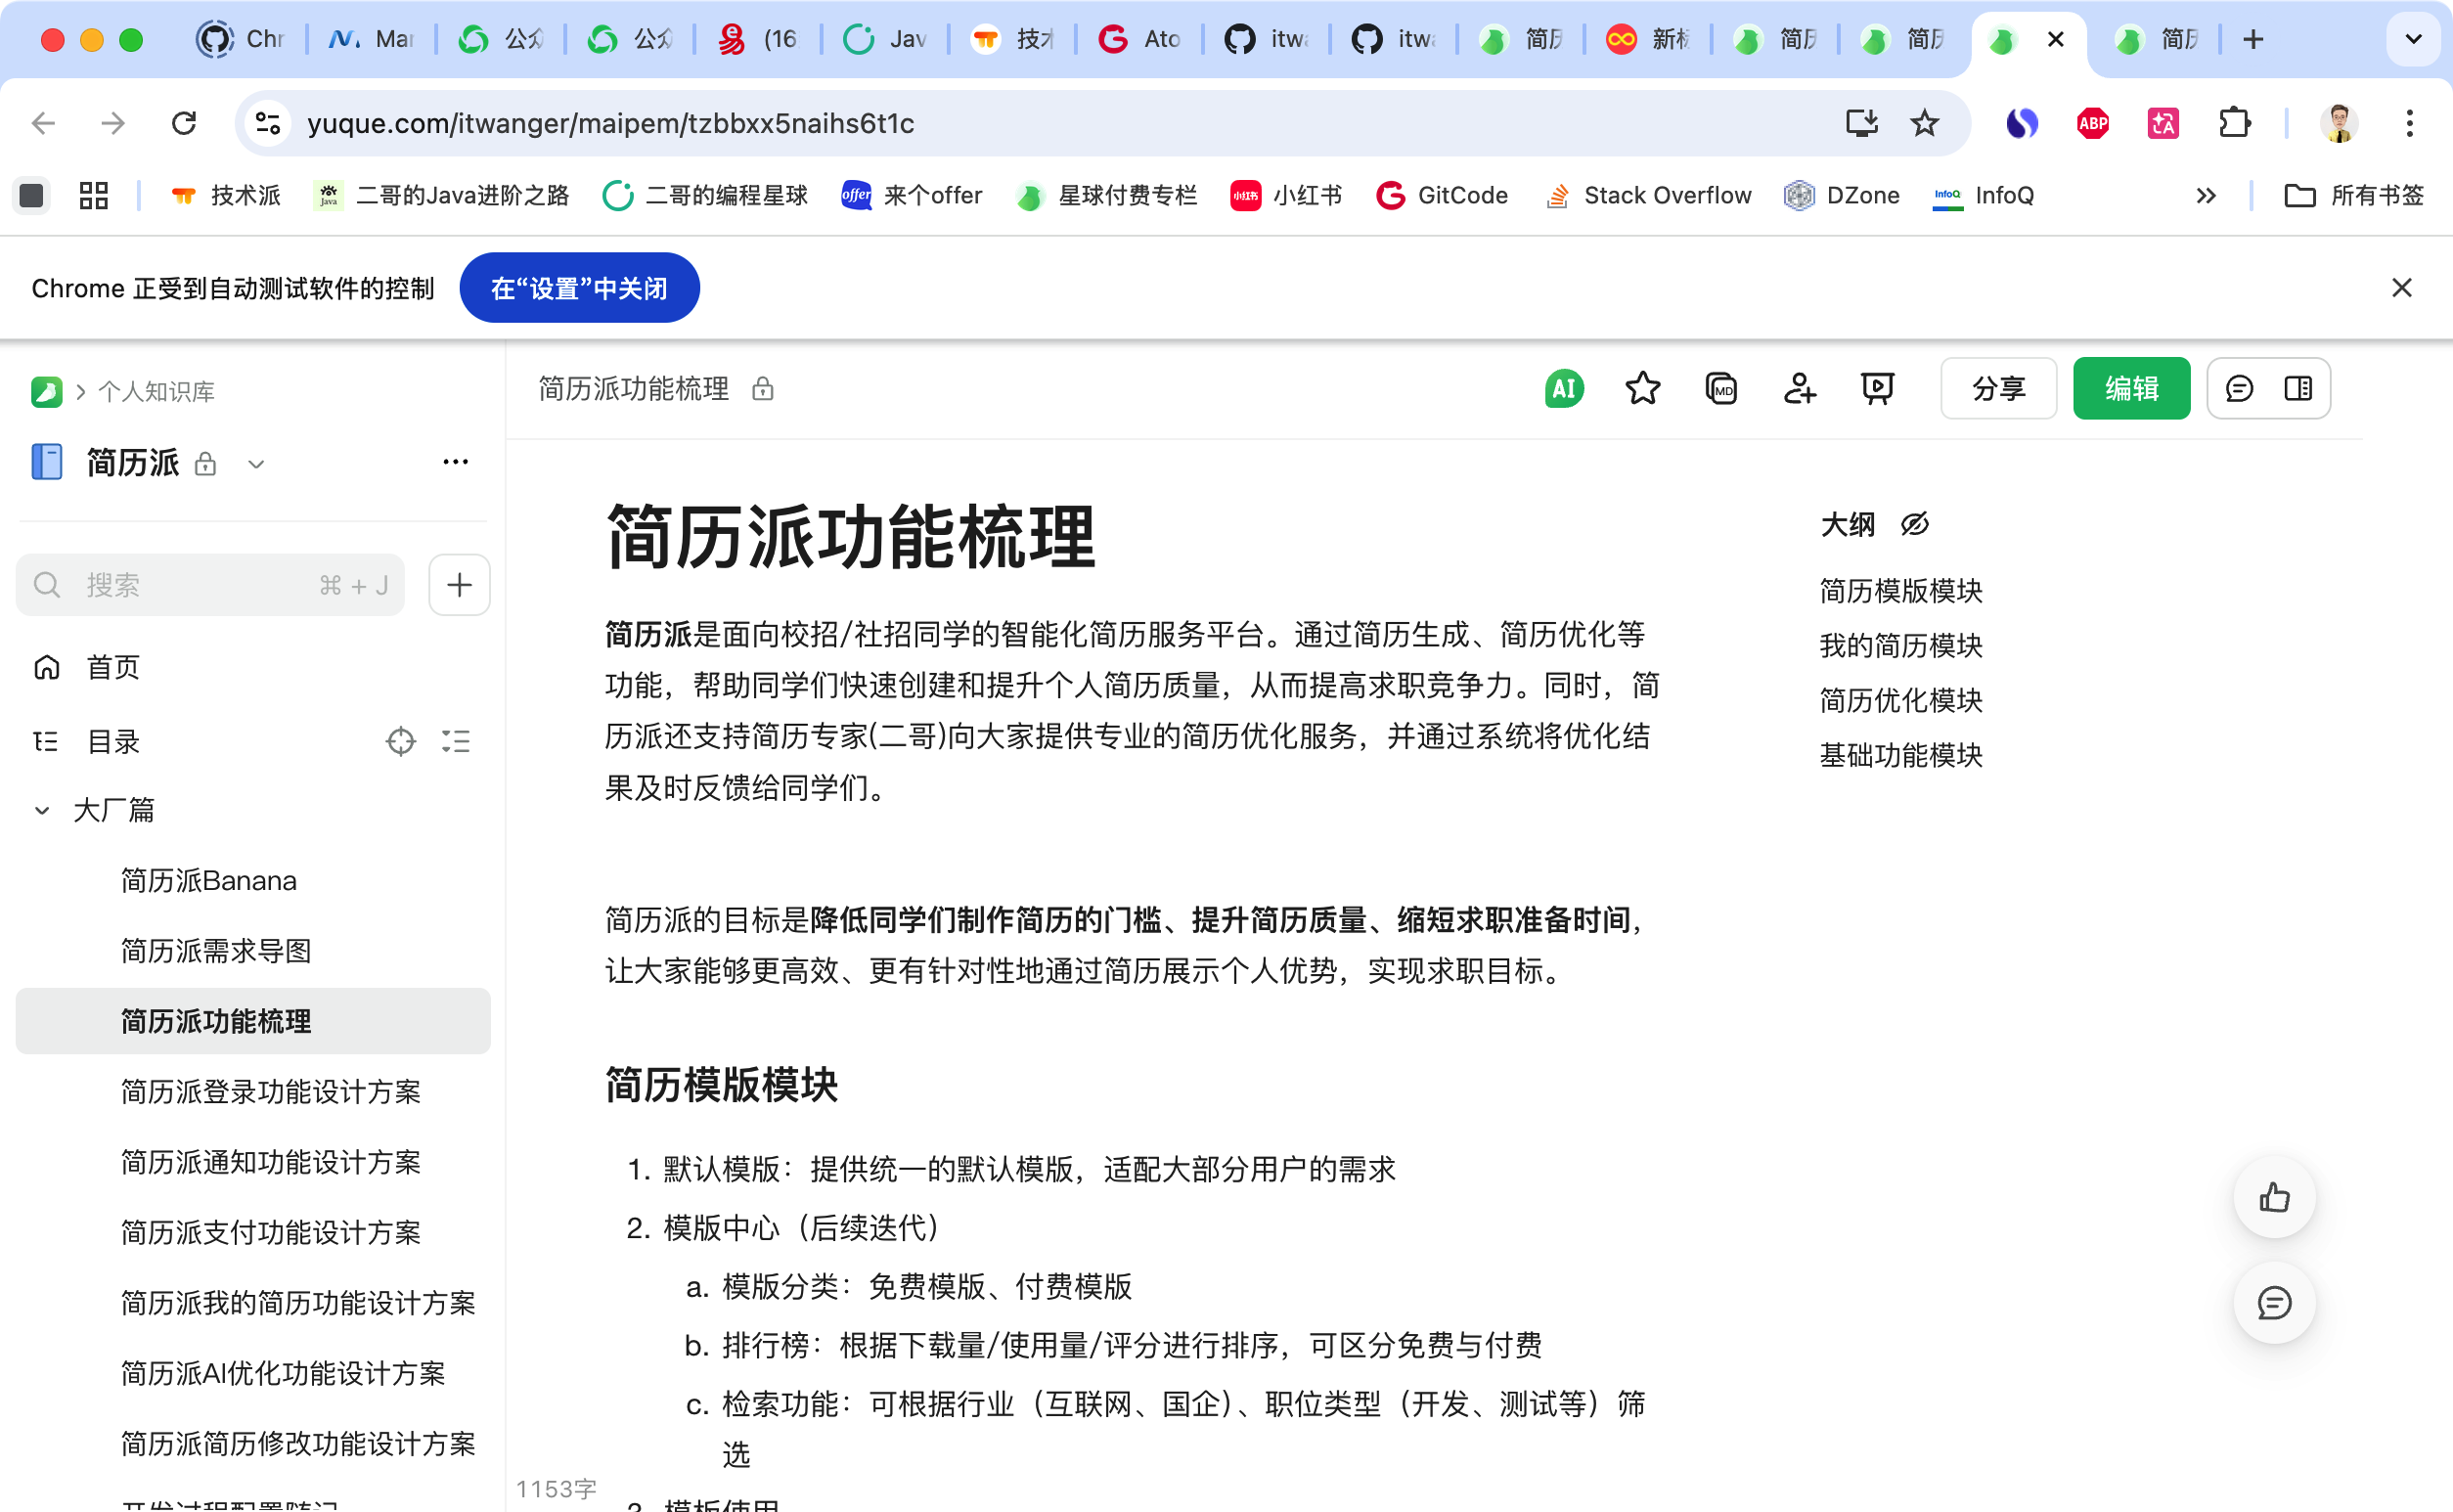The width and height of the screenshot is (2453, 1512).
Task: Hide the outline (大纲) panel
Action: pos(1914,524)
